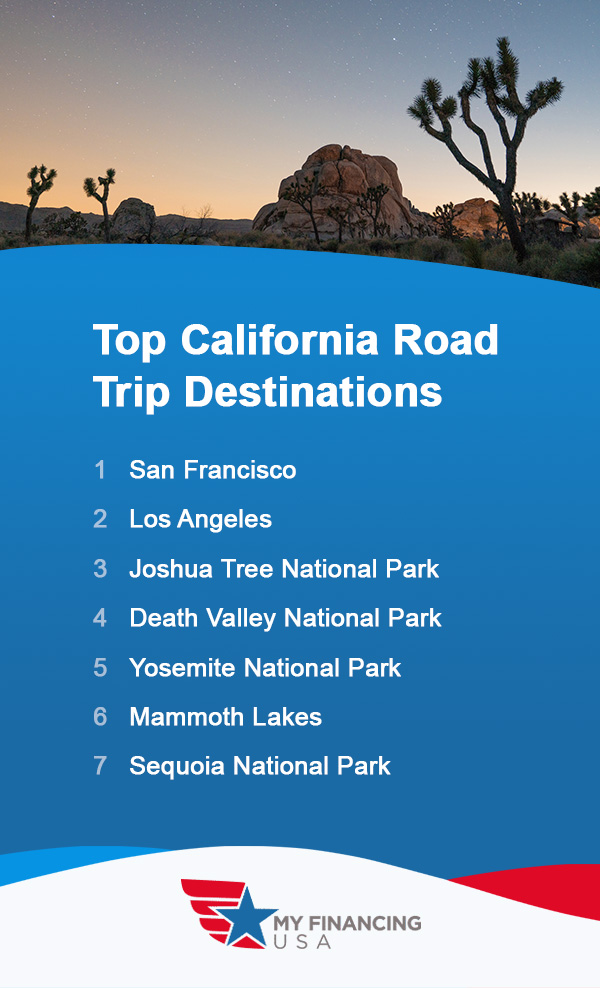Click Joshua Tree National Park in list

284,569
